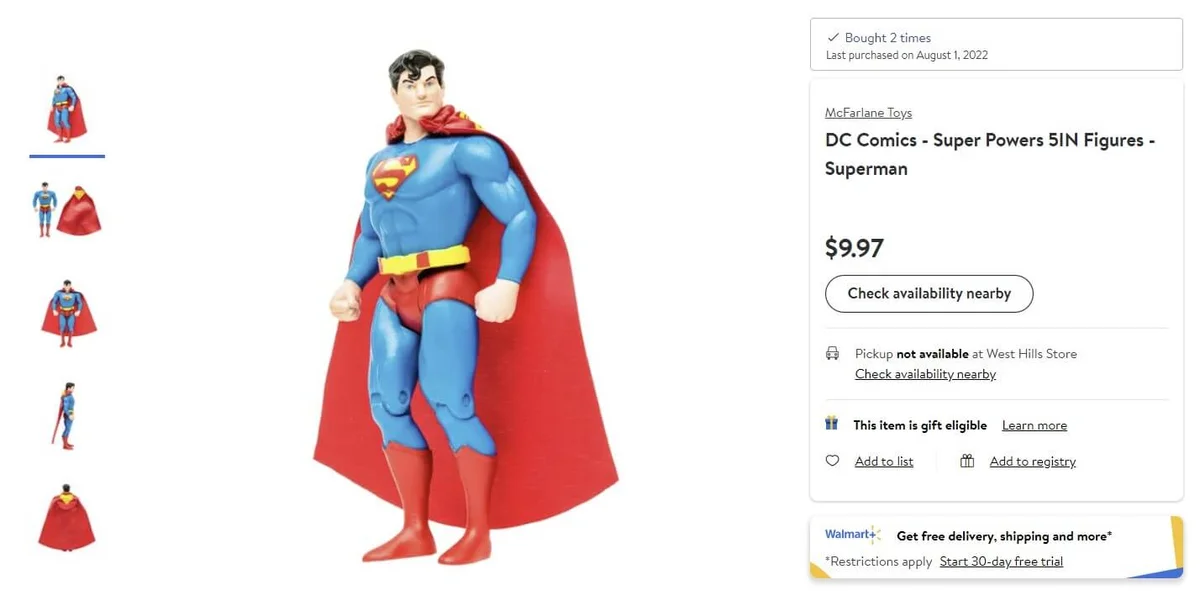Open the Learn more link for gift eligibility

(x=1034, y=425)
